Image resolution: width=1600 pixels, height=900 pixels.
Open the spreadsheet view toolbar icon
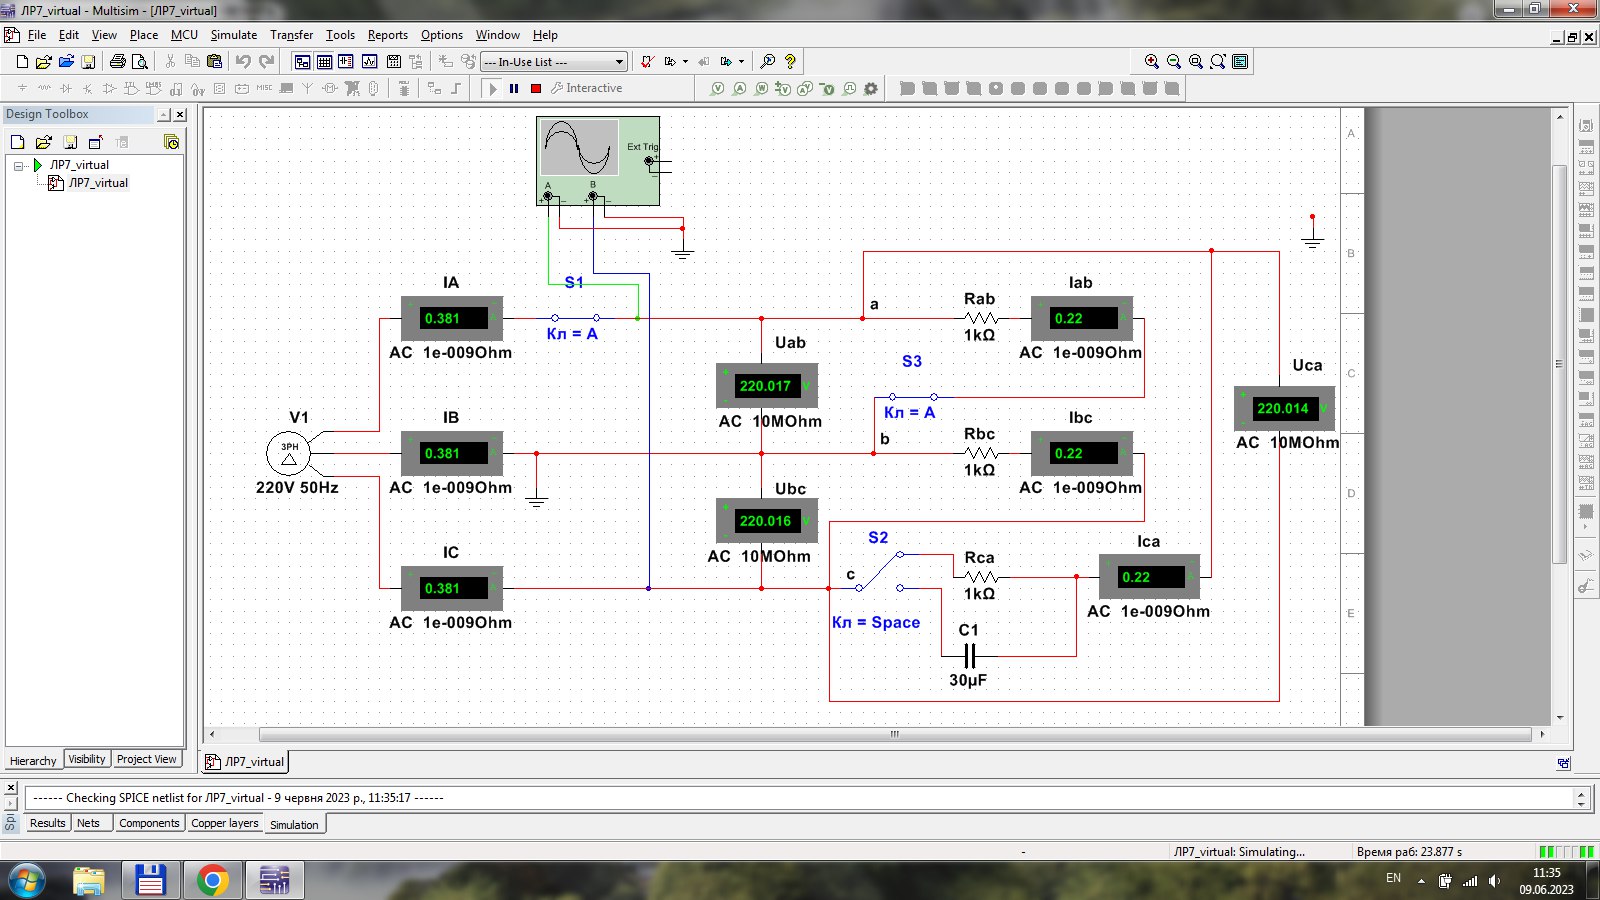click(x=324, y=61)
